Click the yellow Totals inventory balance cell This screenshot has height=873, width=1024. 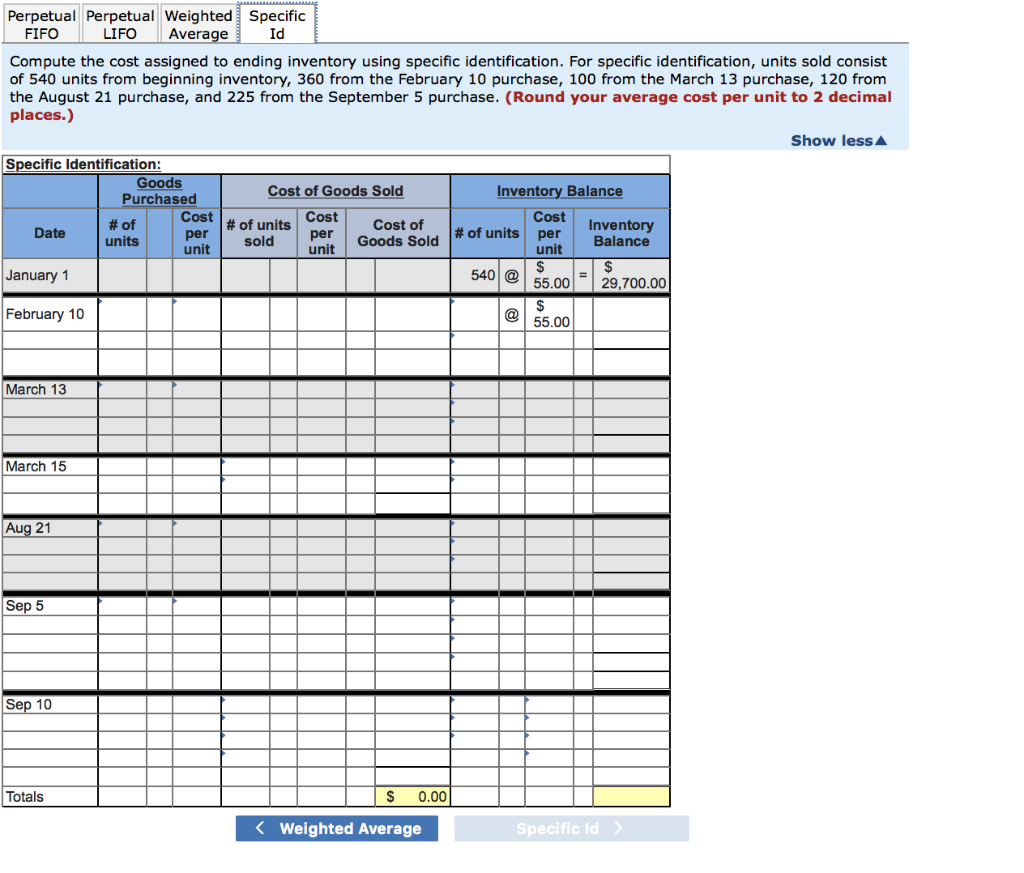click(631, 797)
